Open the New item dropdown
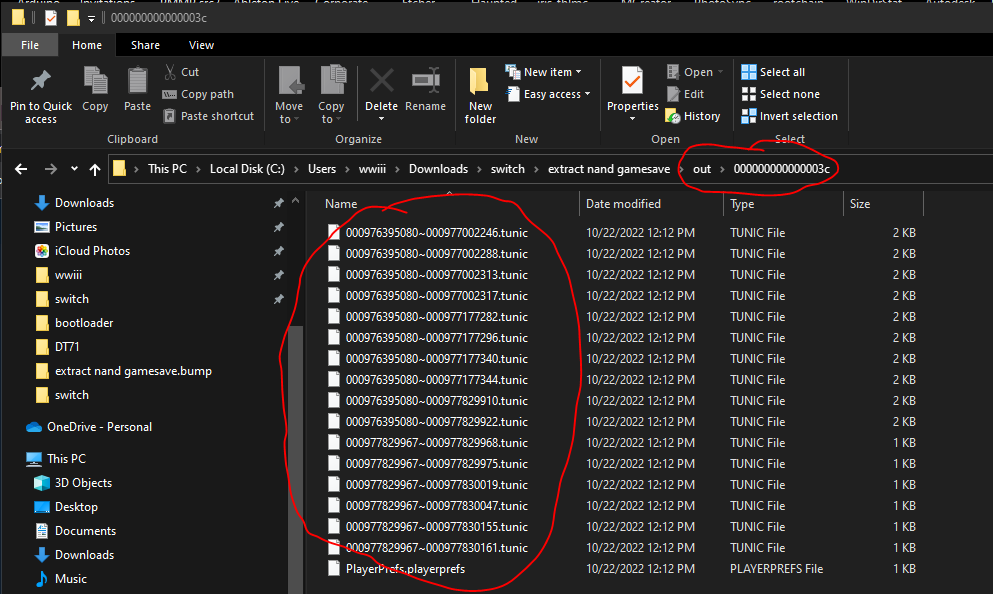Screen dimensions: 993x594 click(x=544, y=72)
